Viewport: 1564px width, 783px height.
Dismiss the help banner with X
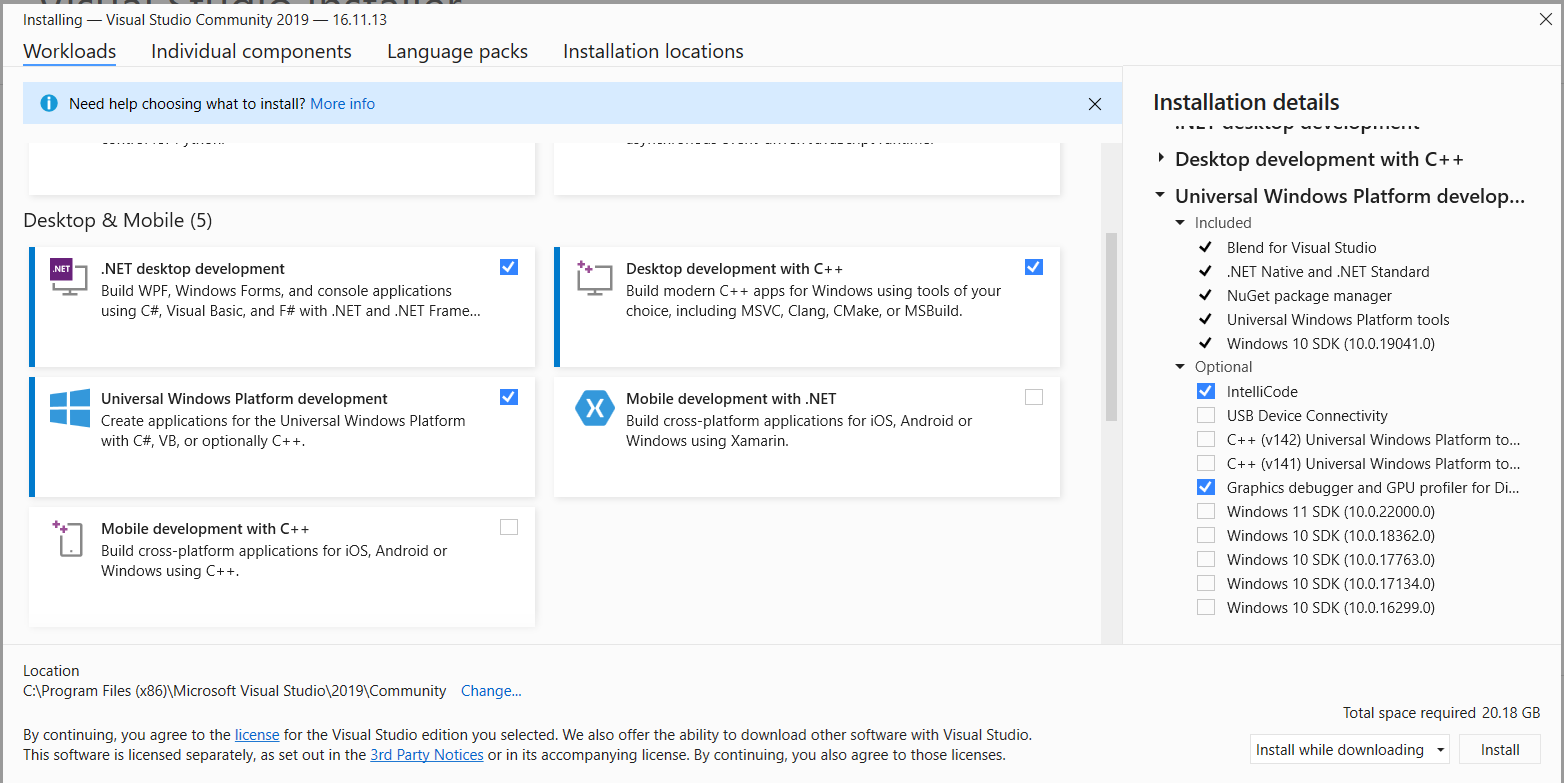click(x=1095, y=104)
